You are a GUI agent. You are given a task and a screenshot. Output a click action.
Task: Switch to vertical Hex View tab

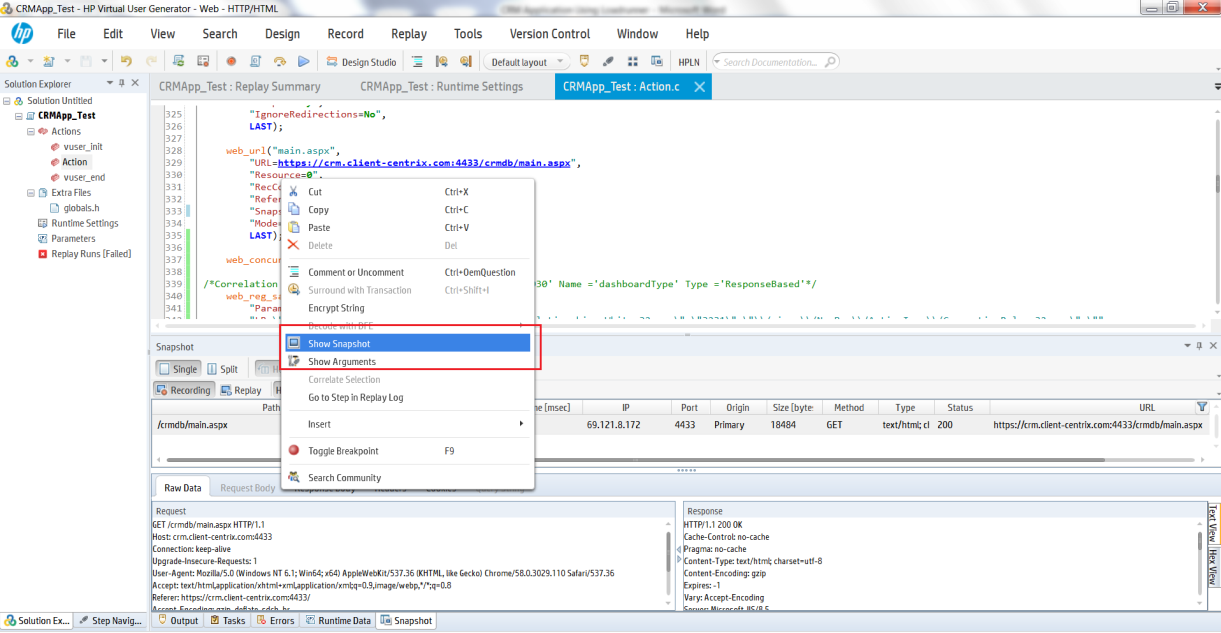tap(1213, 567)
